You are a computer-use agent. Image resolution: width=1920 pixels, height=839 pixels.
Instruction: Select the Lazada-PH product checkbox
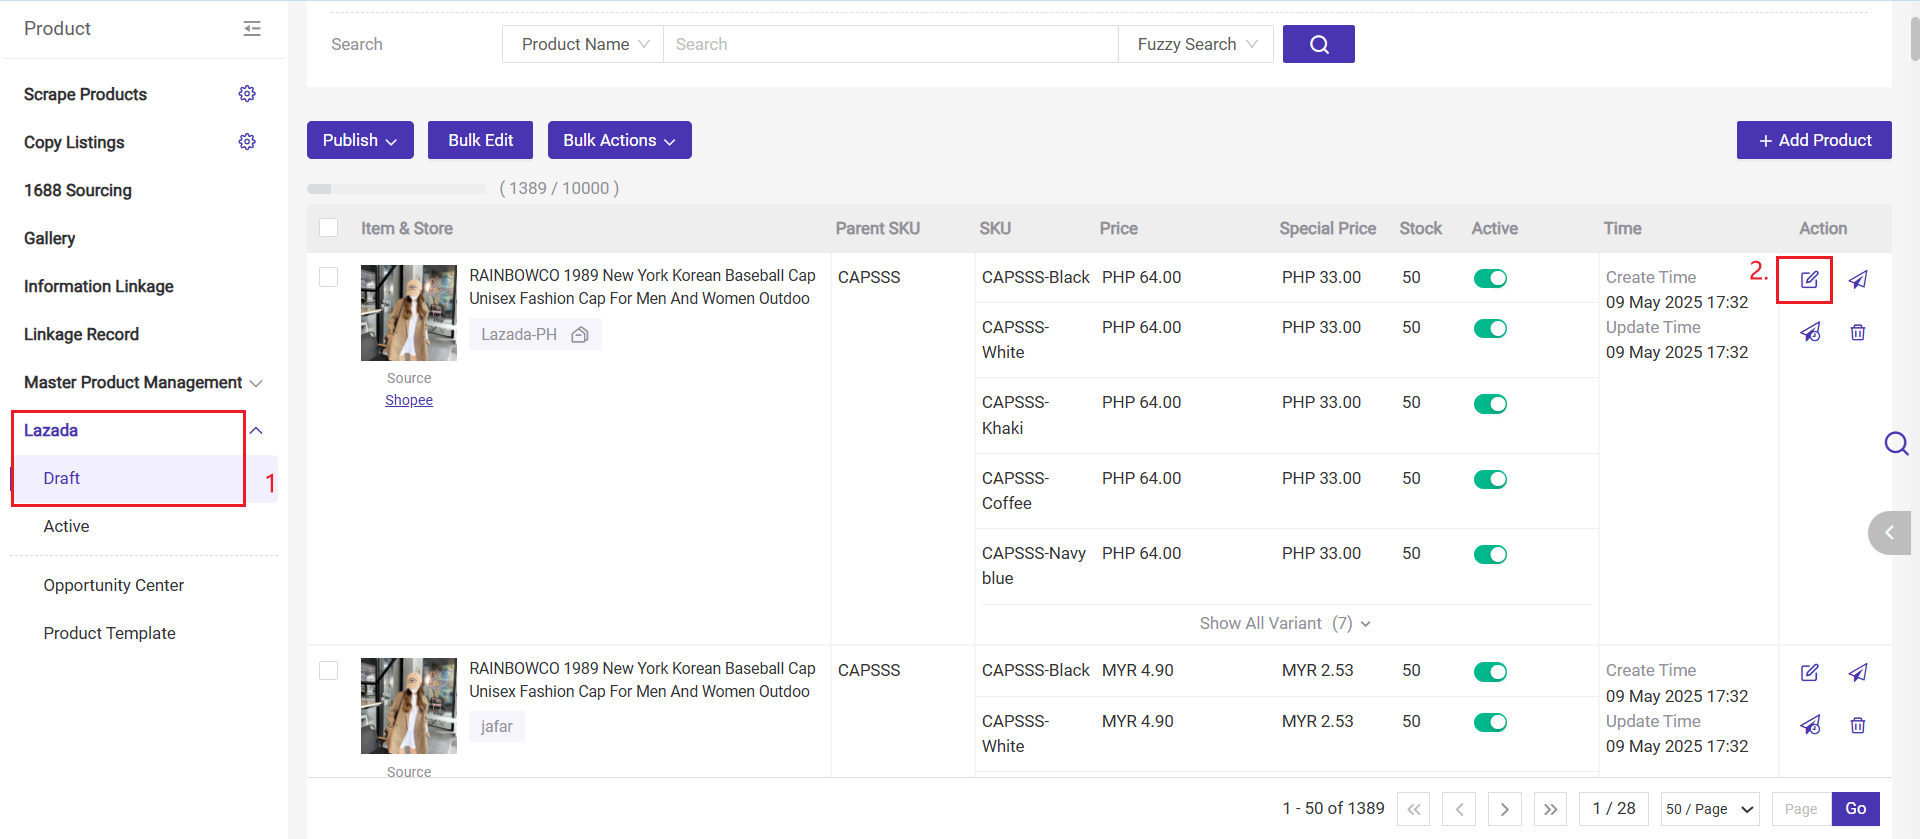328,277
